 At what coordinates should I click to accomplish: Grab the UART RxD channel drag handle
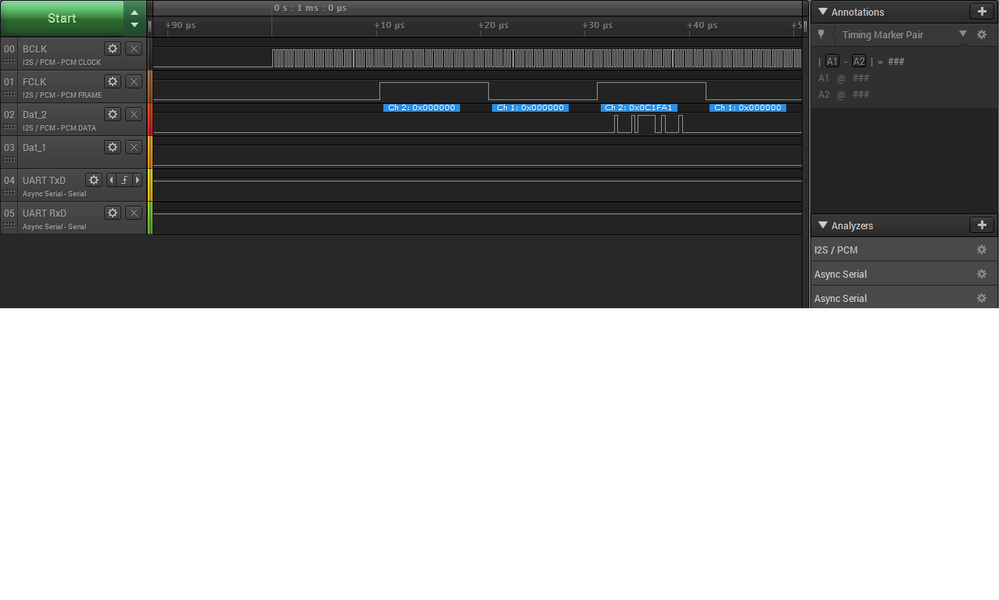coord(9,225)
